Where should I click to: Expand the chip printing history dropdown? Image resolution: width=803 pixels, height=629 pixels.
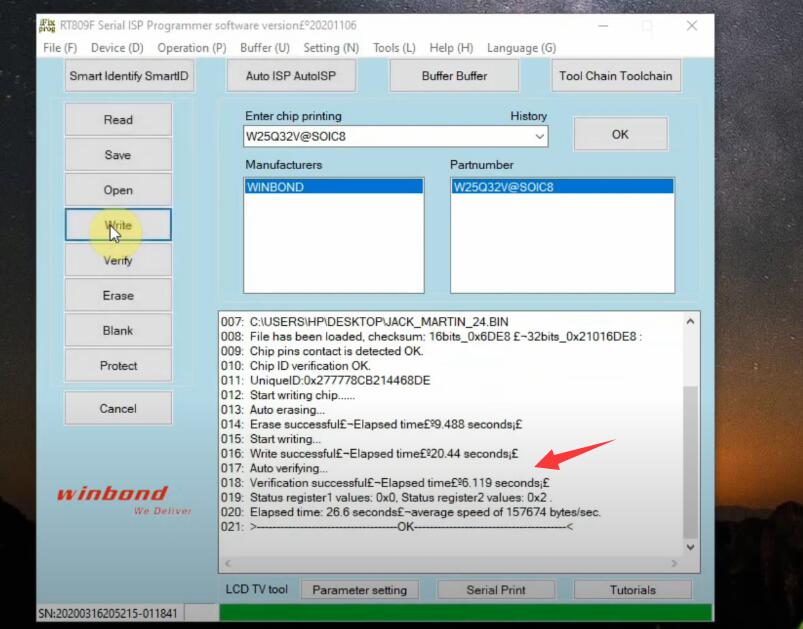coord(539,137)
